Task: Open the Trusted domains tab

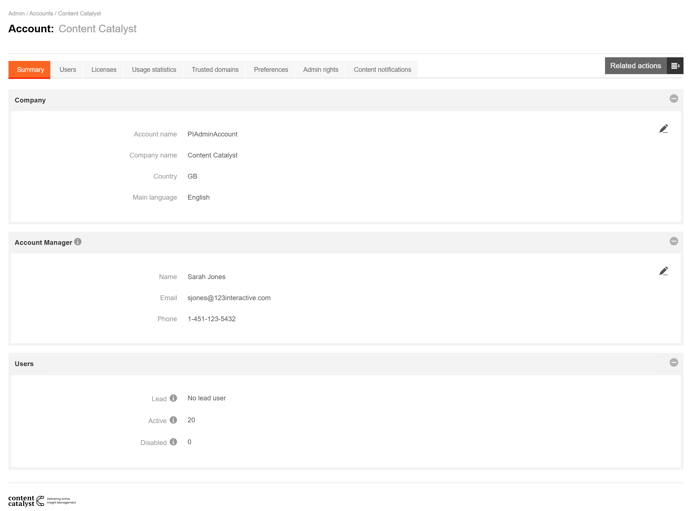Action: 215,70
